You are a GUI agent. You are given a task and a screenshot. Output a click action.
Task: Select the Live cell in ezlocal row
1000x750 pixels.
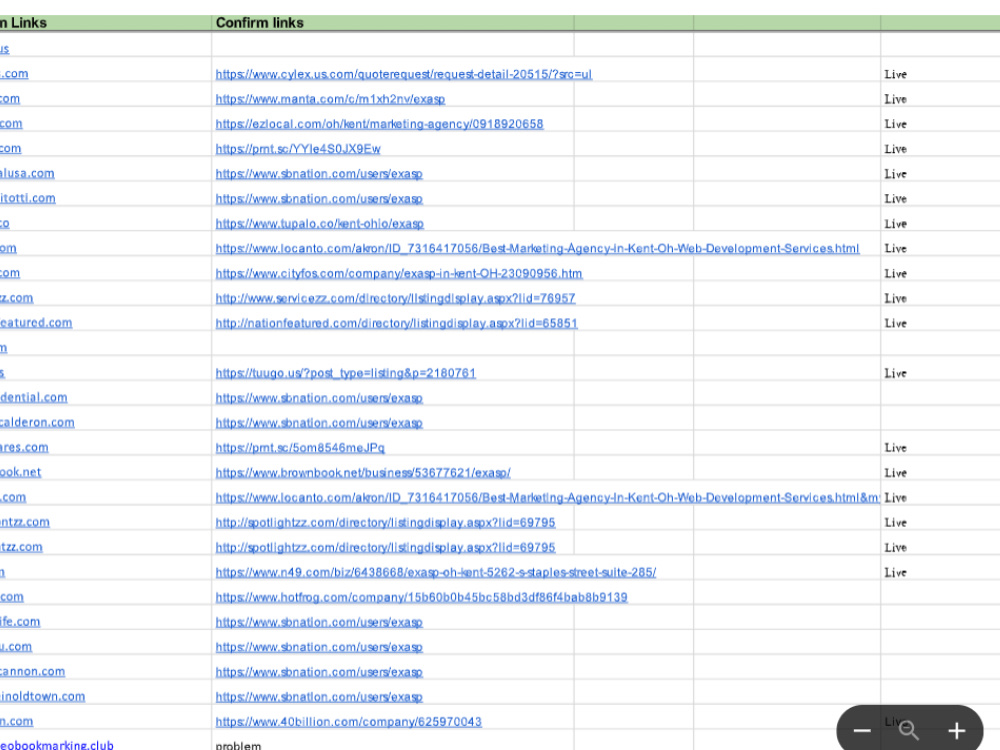pos(895,124)
